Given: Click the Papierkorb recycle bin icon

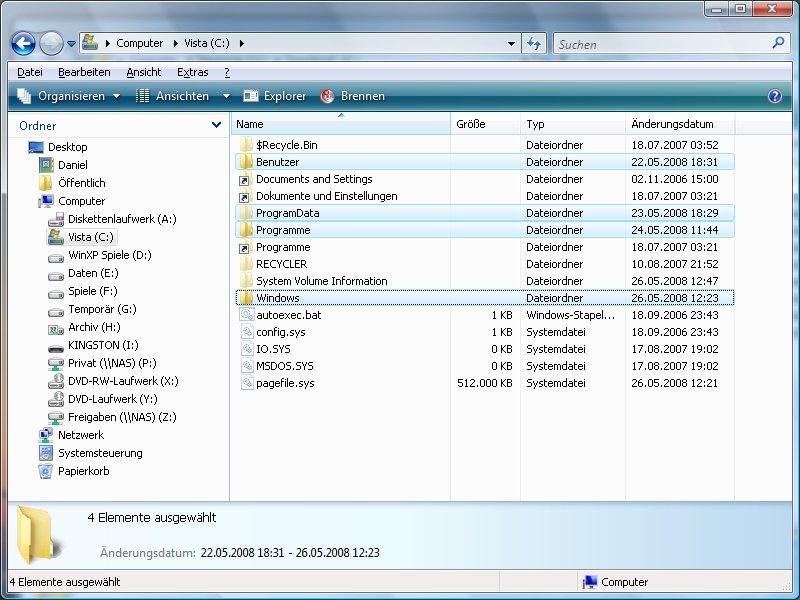Looking at the screenshot, I should pos(45,471).
